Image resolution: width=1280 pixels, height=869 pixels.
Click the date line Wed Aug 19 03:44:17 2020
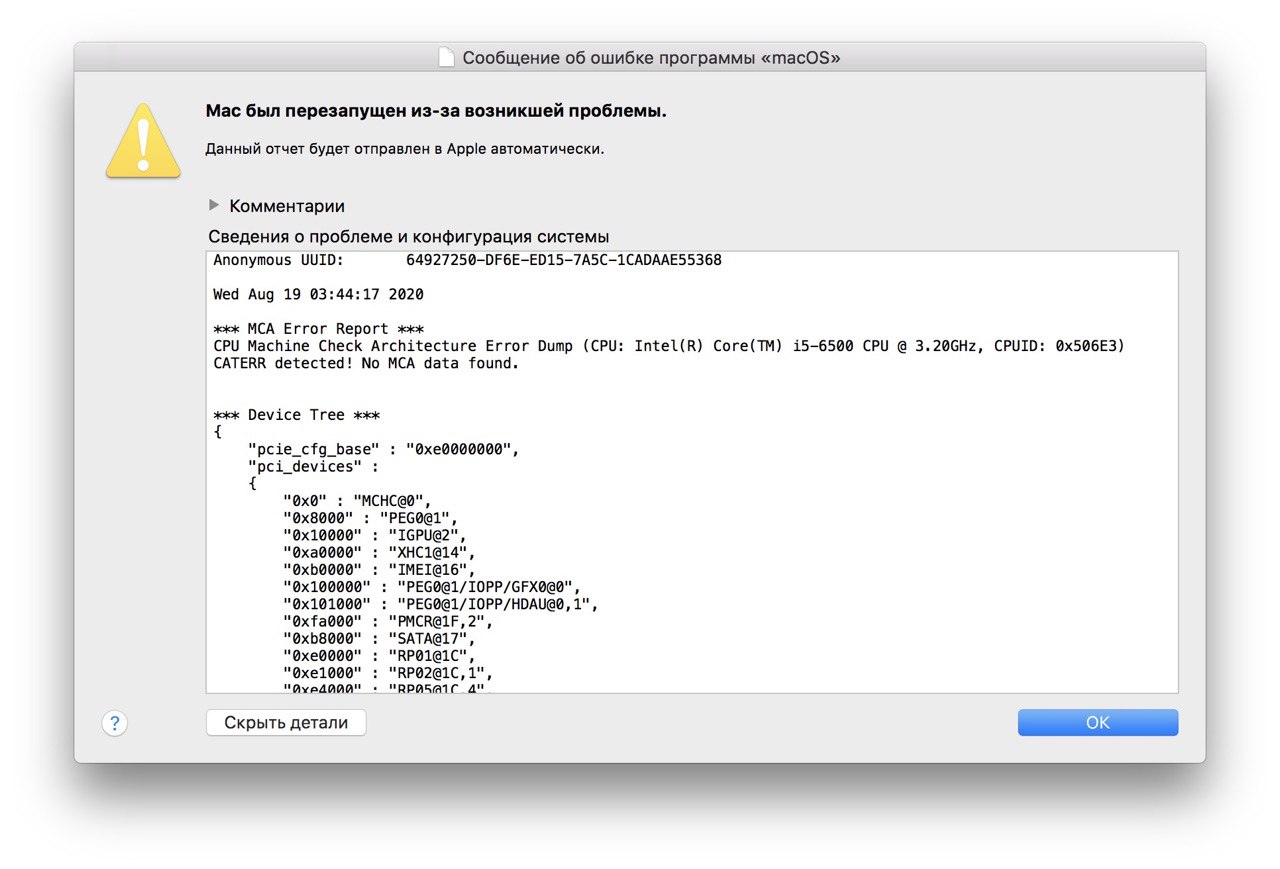[319, 295]
